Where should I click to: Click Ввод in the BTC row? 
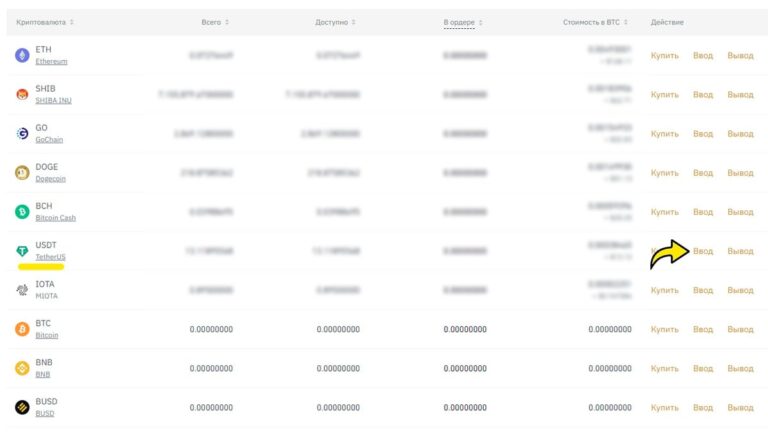pos(703,330)
